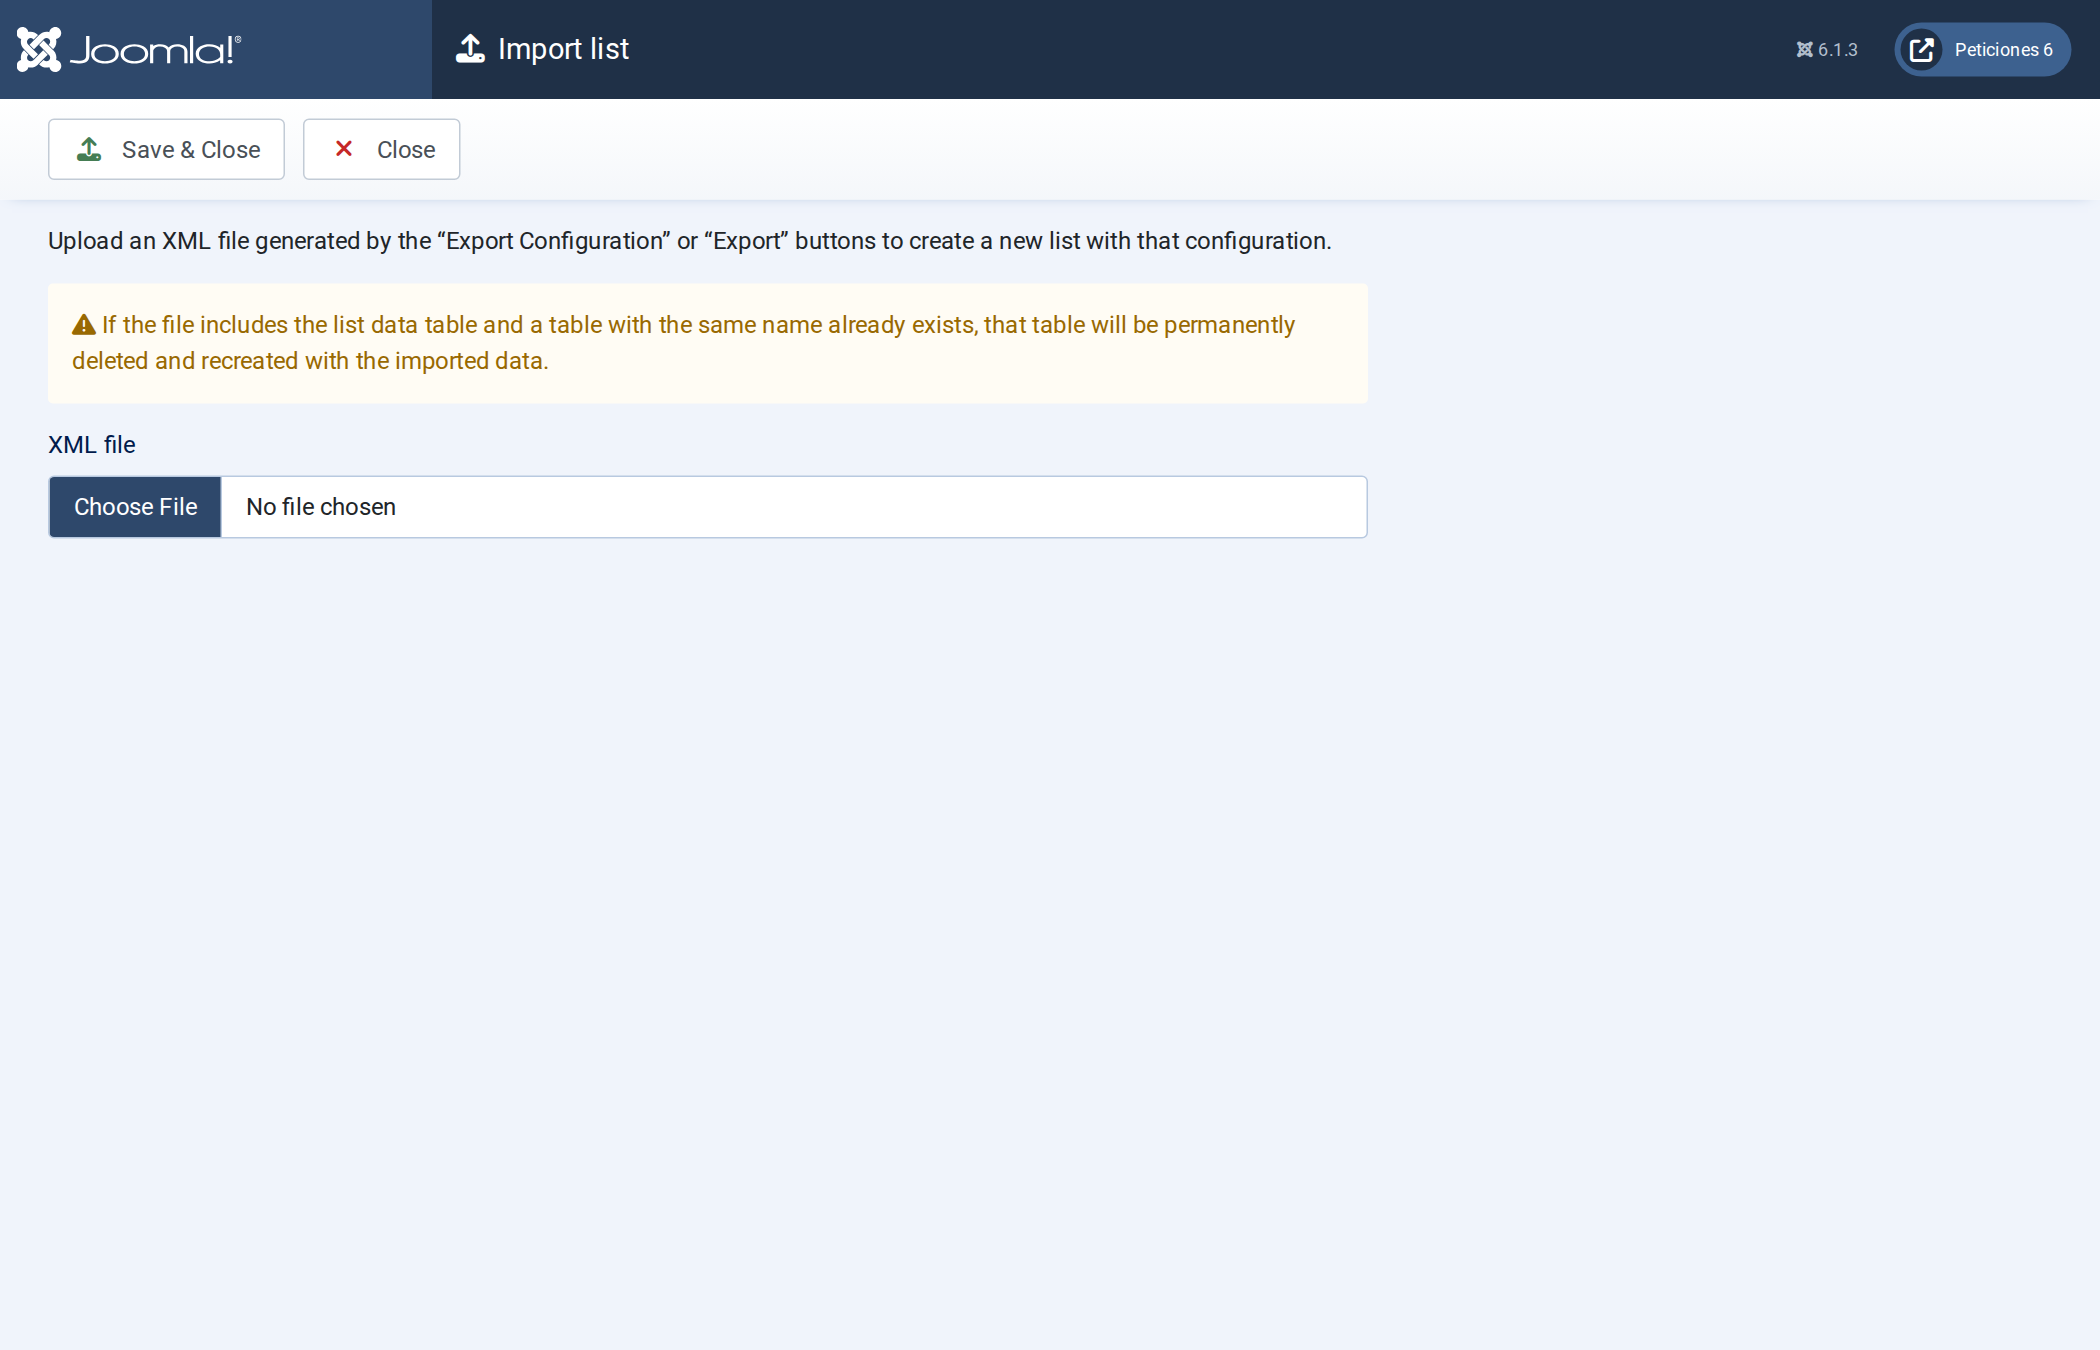Click the 'No file chosen' file field
2100x1350 pixels.
[x=708, y=507]
